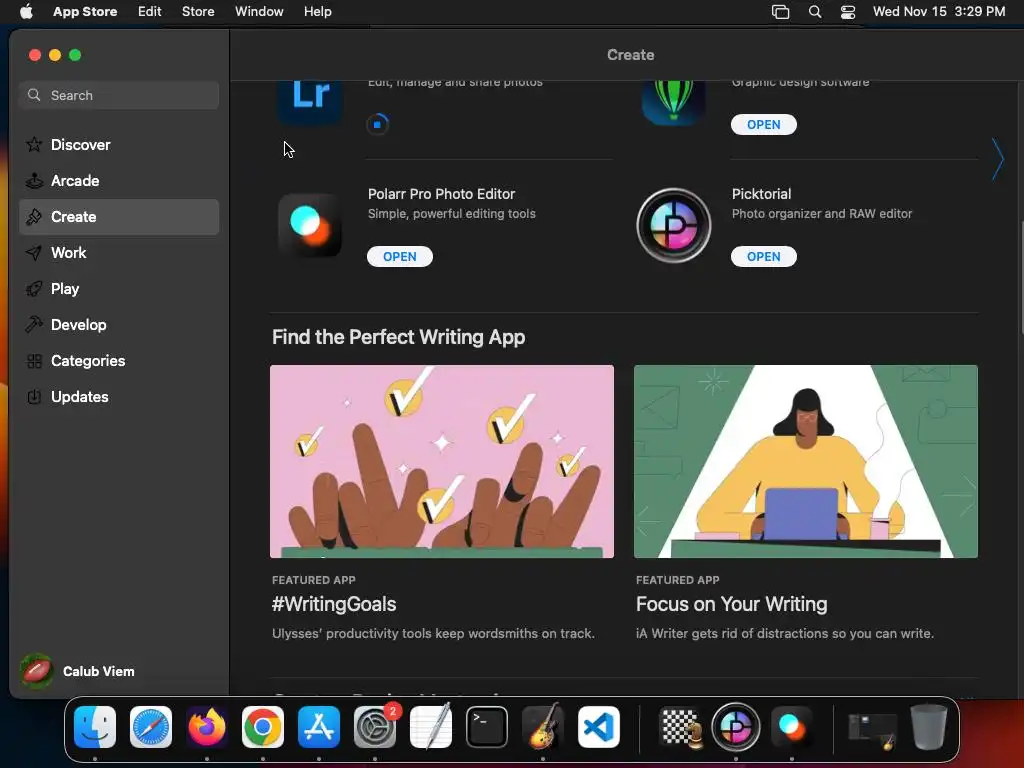
Task: Open TextEdit from the Dock
Action: pyautogui.click(x=431, y=727)
